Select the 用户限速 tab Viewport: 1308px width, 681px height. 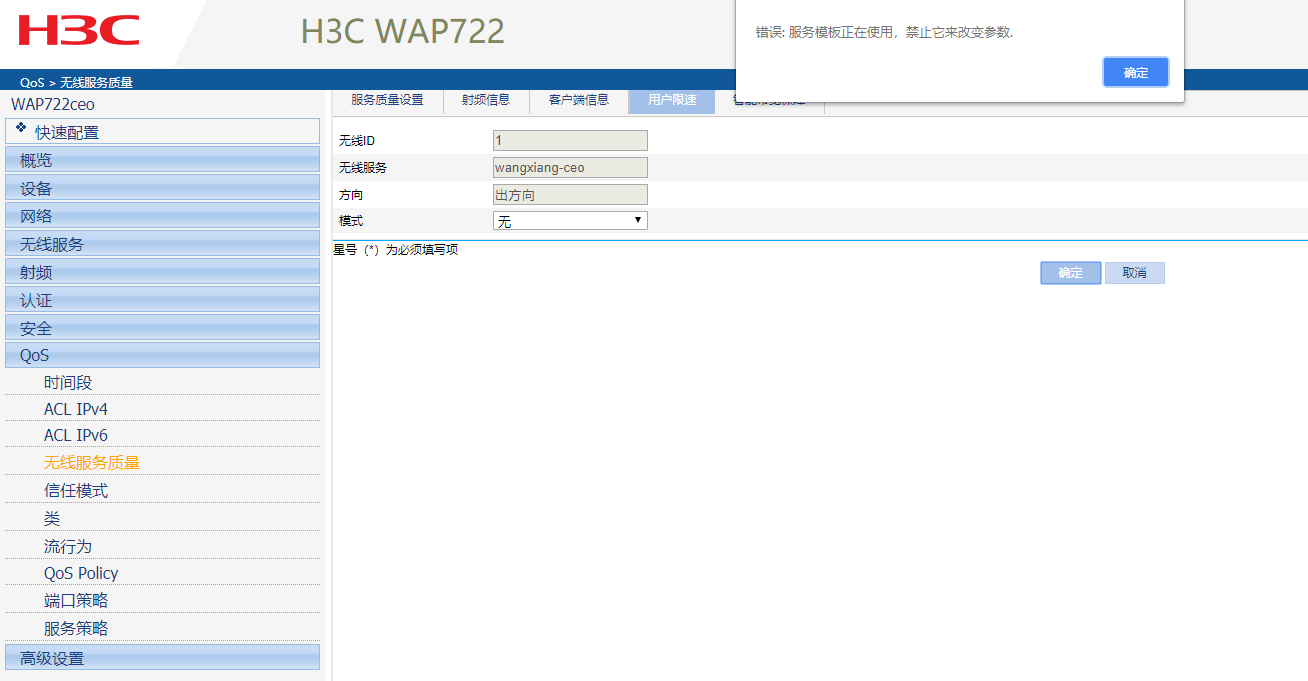pyautogui.click(x=672, y=100)
